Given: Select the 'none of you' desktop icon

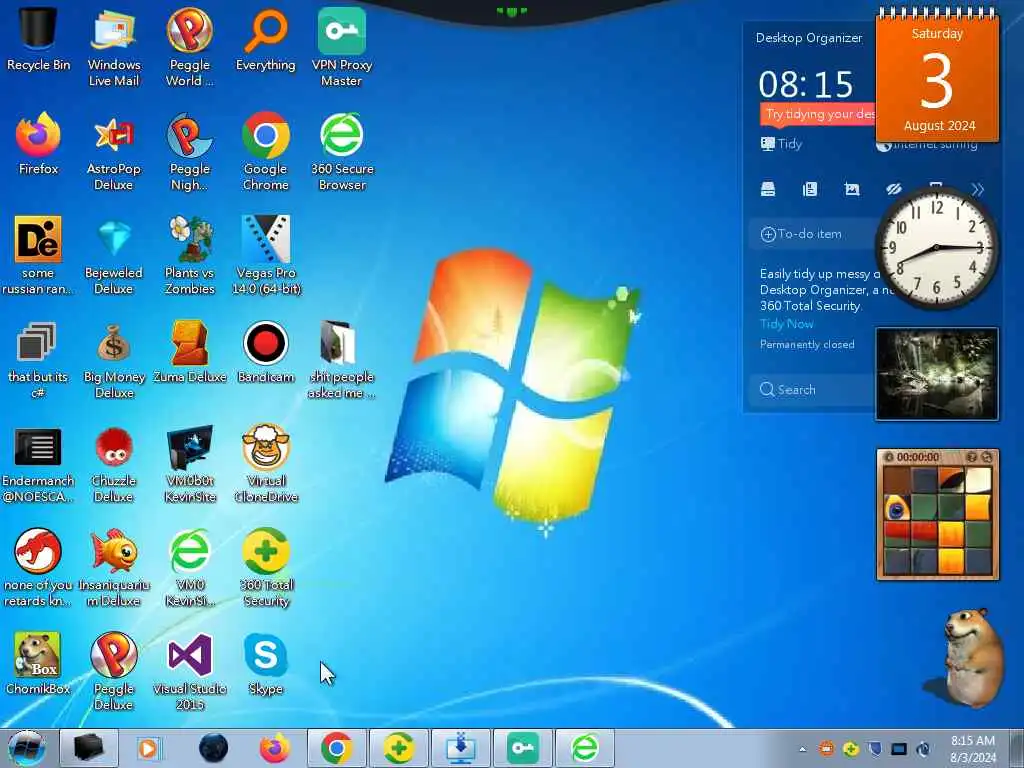Looking at the screenshot, I should (38, 567).
